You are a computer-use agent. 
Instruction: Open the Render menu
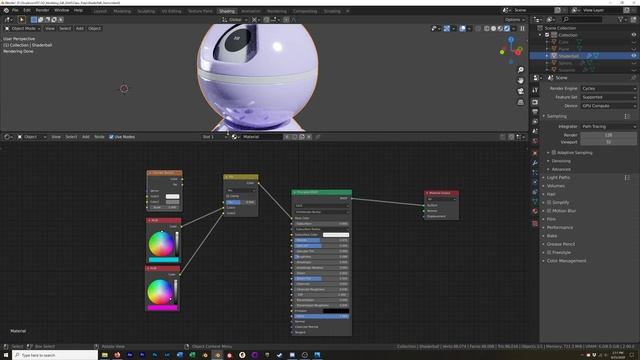tap(42, 10)
